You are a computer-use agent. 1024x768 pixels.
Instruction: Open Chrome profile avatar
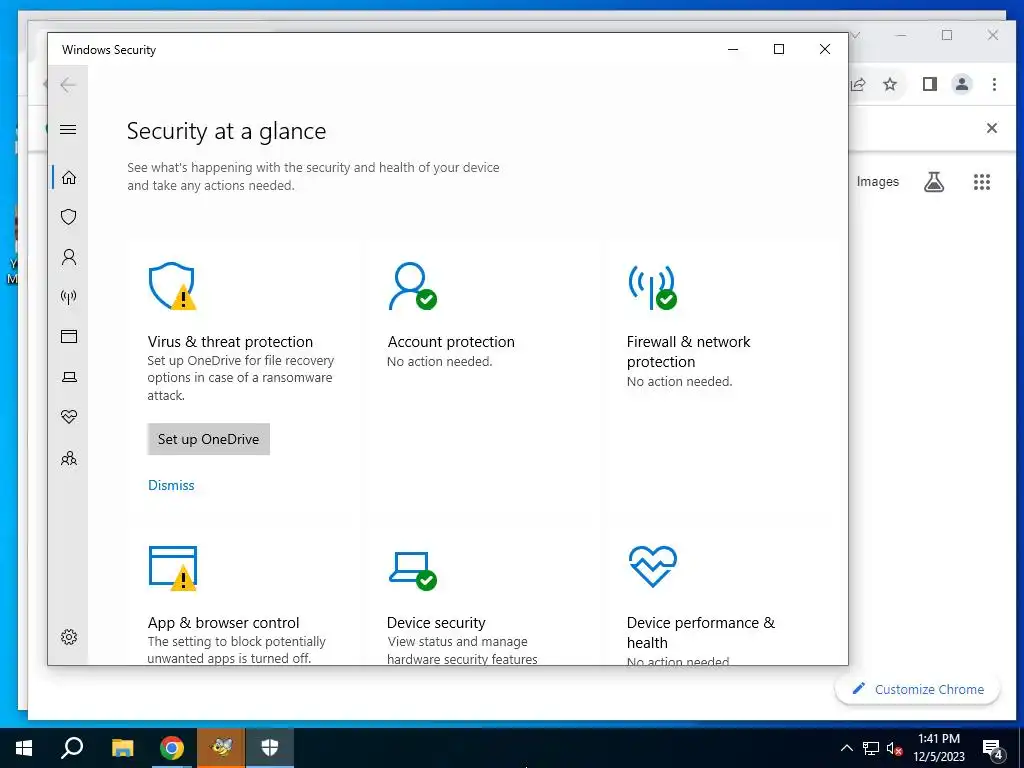pos(961,84)
